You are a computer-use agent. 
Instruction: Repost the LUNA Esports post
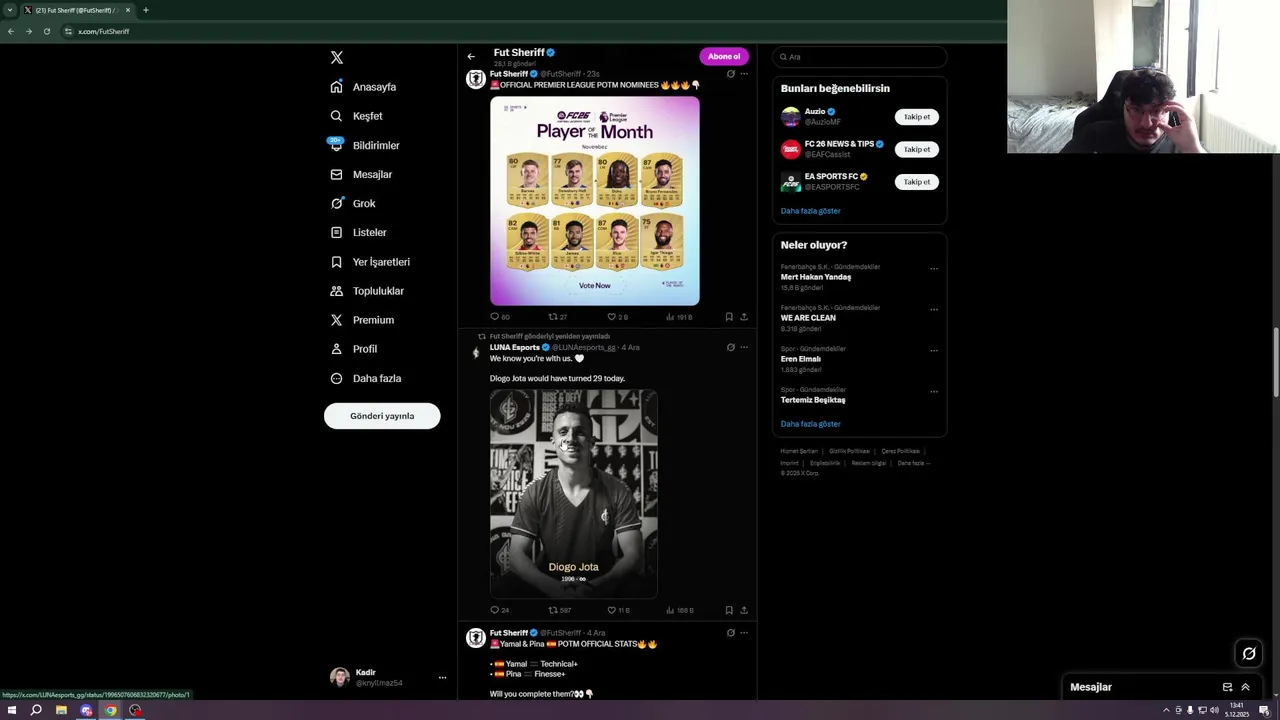coord(559,610)
